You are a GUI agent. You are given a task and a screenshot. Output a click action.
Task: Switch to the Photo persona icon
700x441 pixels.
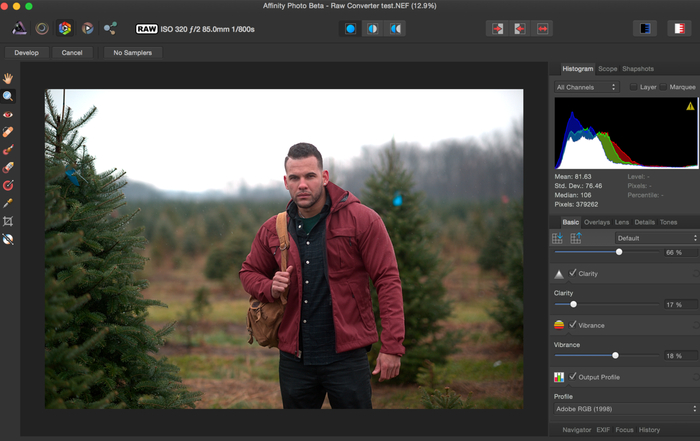coord(19,29)
